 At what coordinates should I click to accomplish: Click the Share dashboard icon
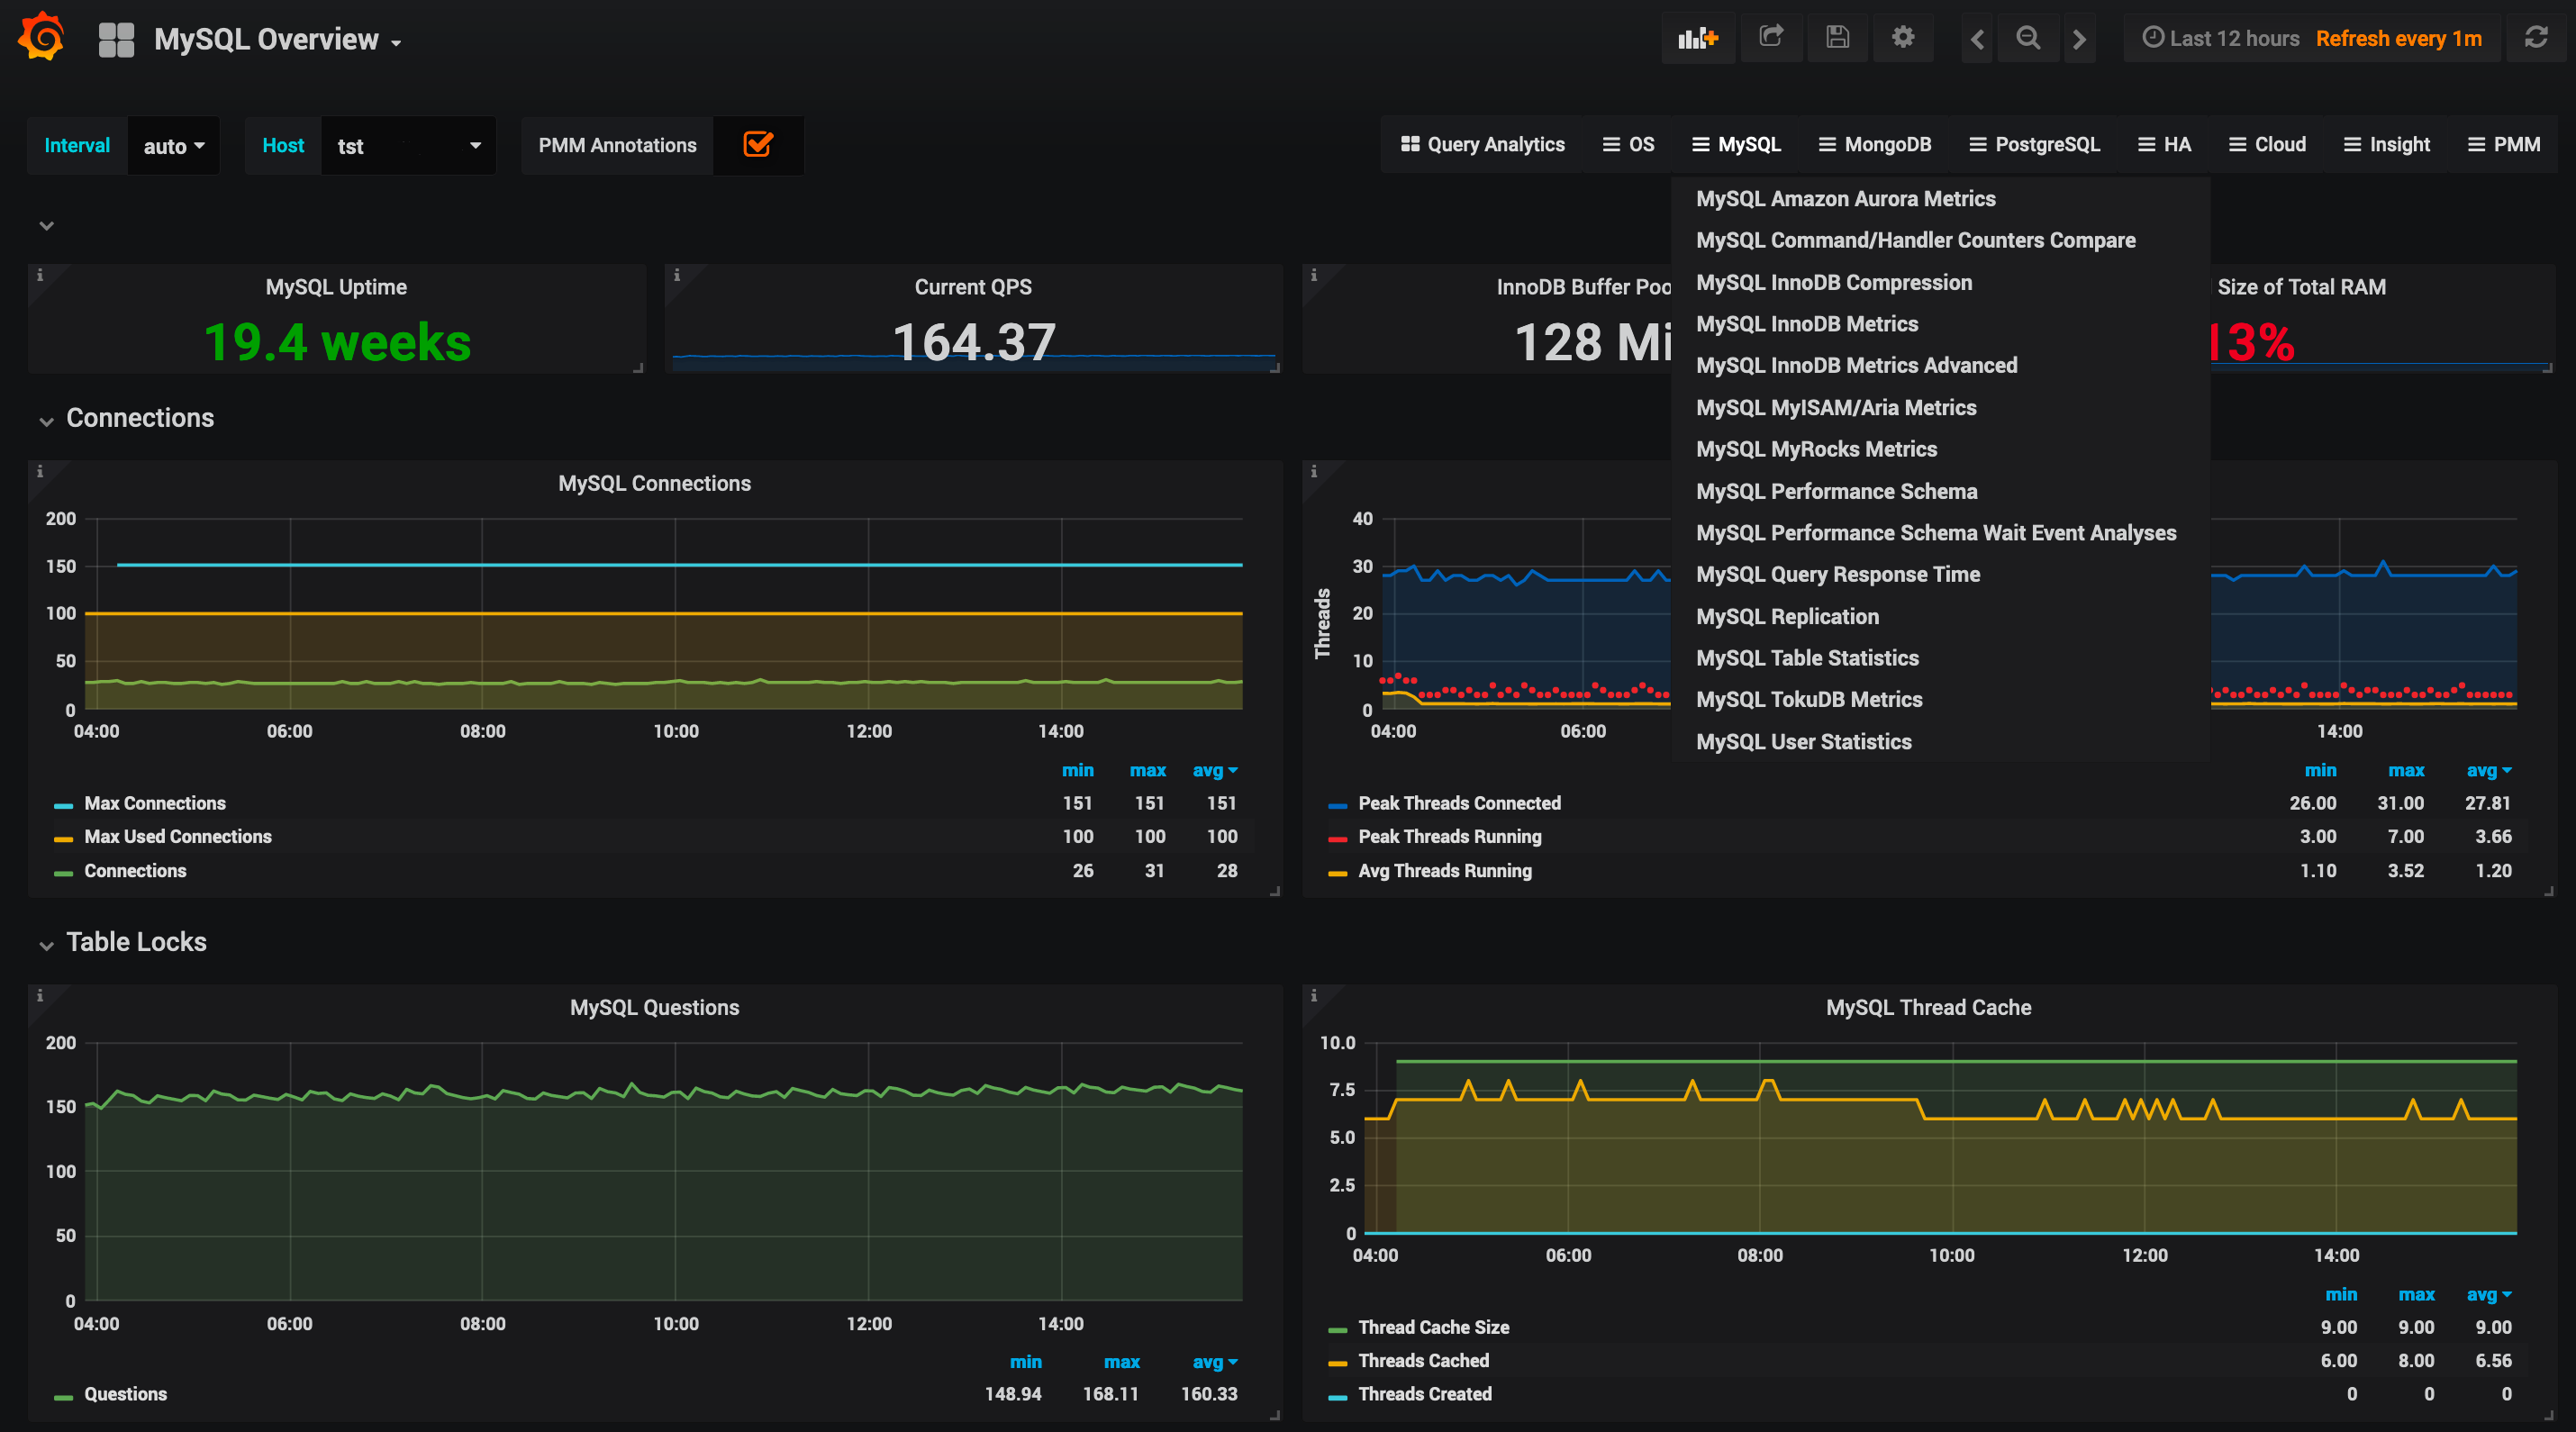pyautogui.click(x=1771, y=38)
